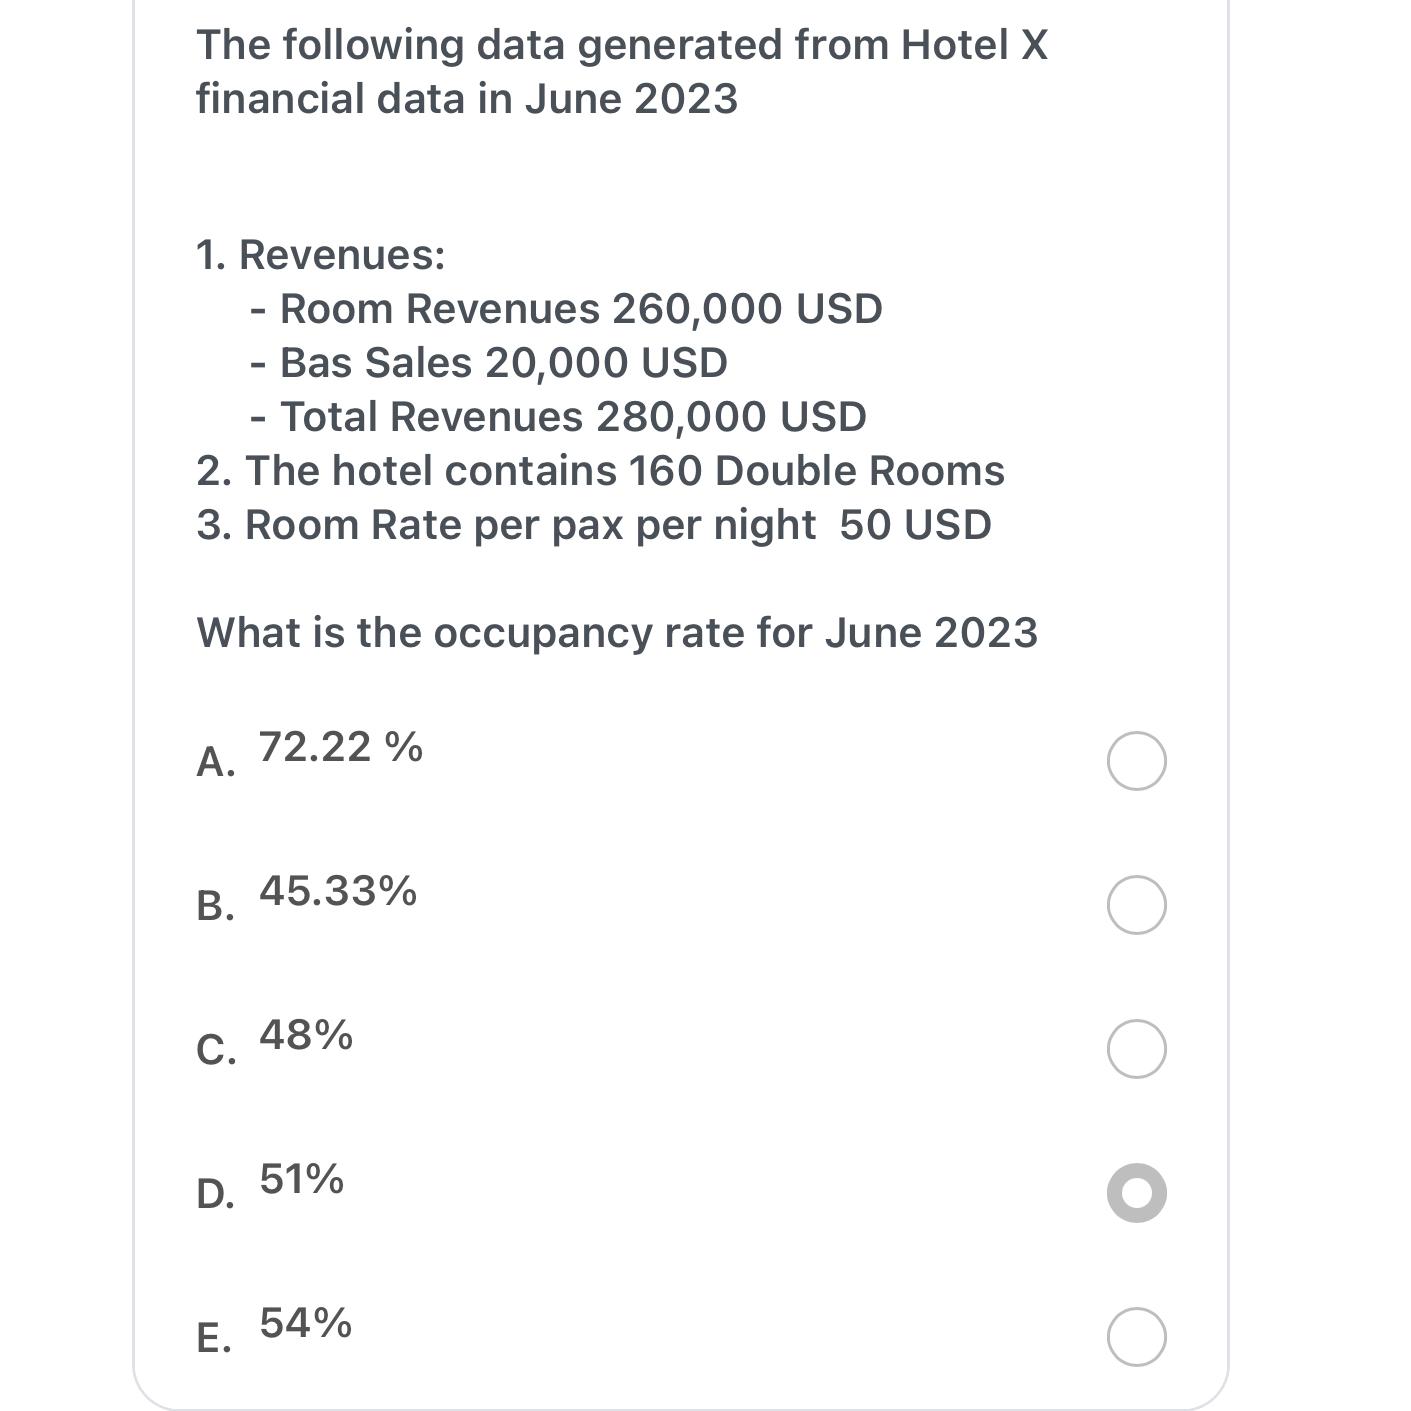Select the radio button for option B 45.33%
The height and width of the screenshot is (1411, 1411).
1137,905
